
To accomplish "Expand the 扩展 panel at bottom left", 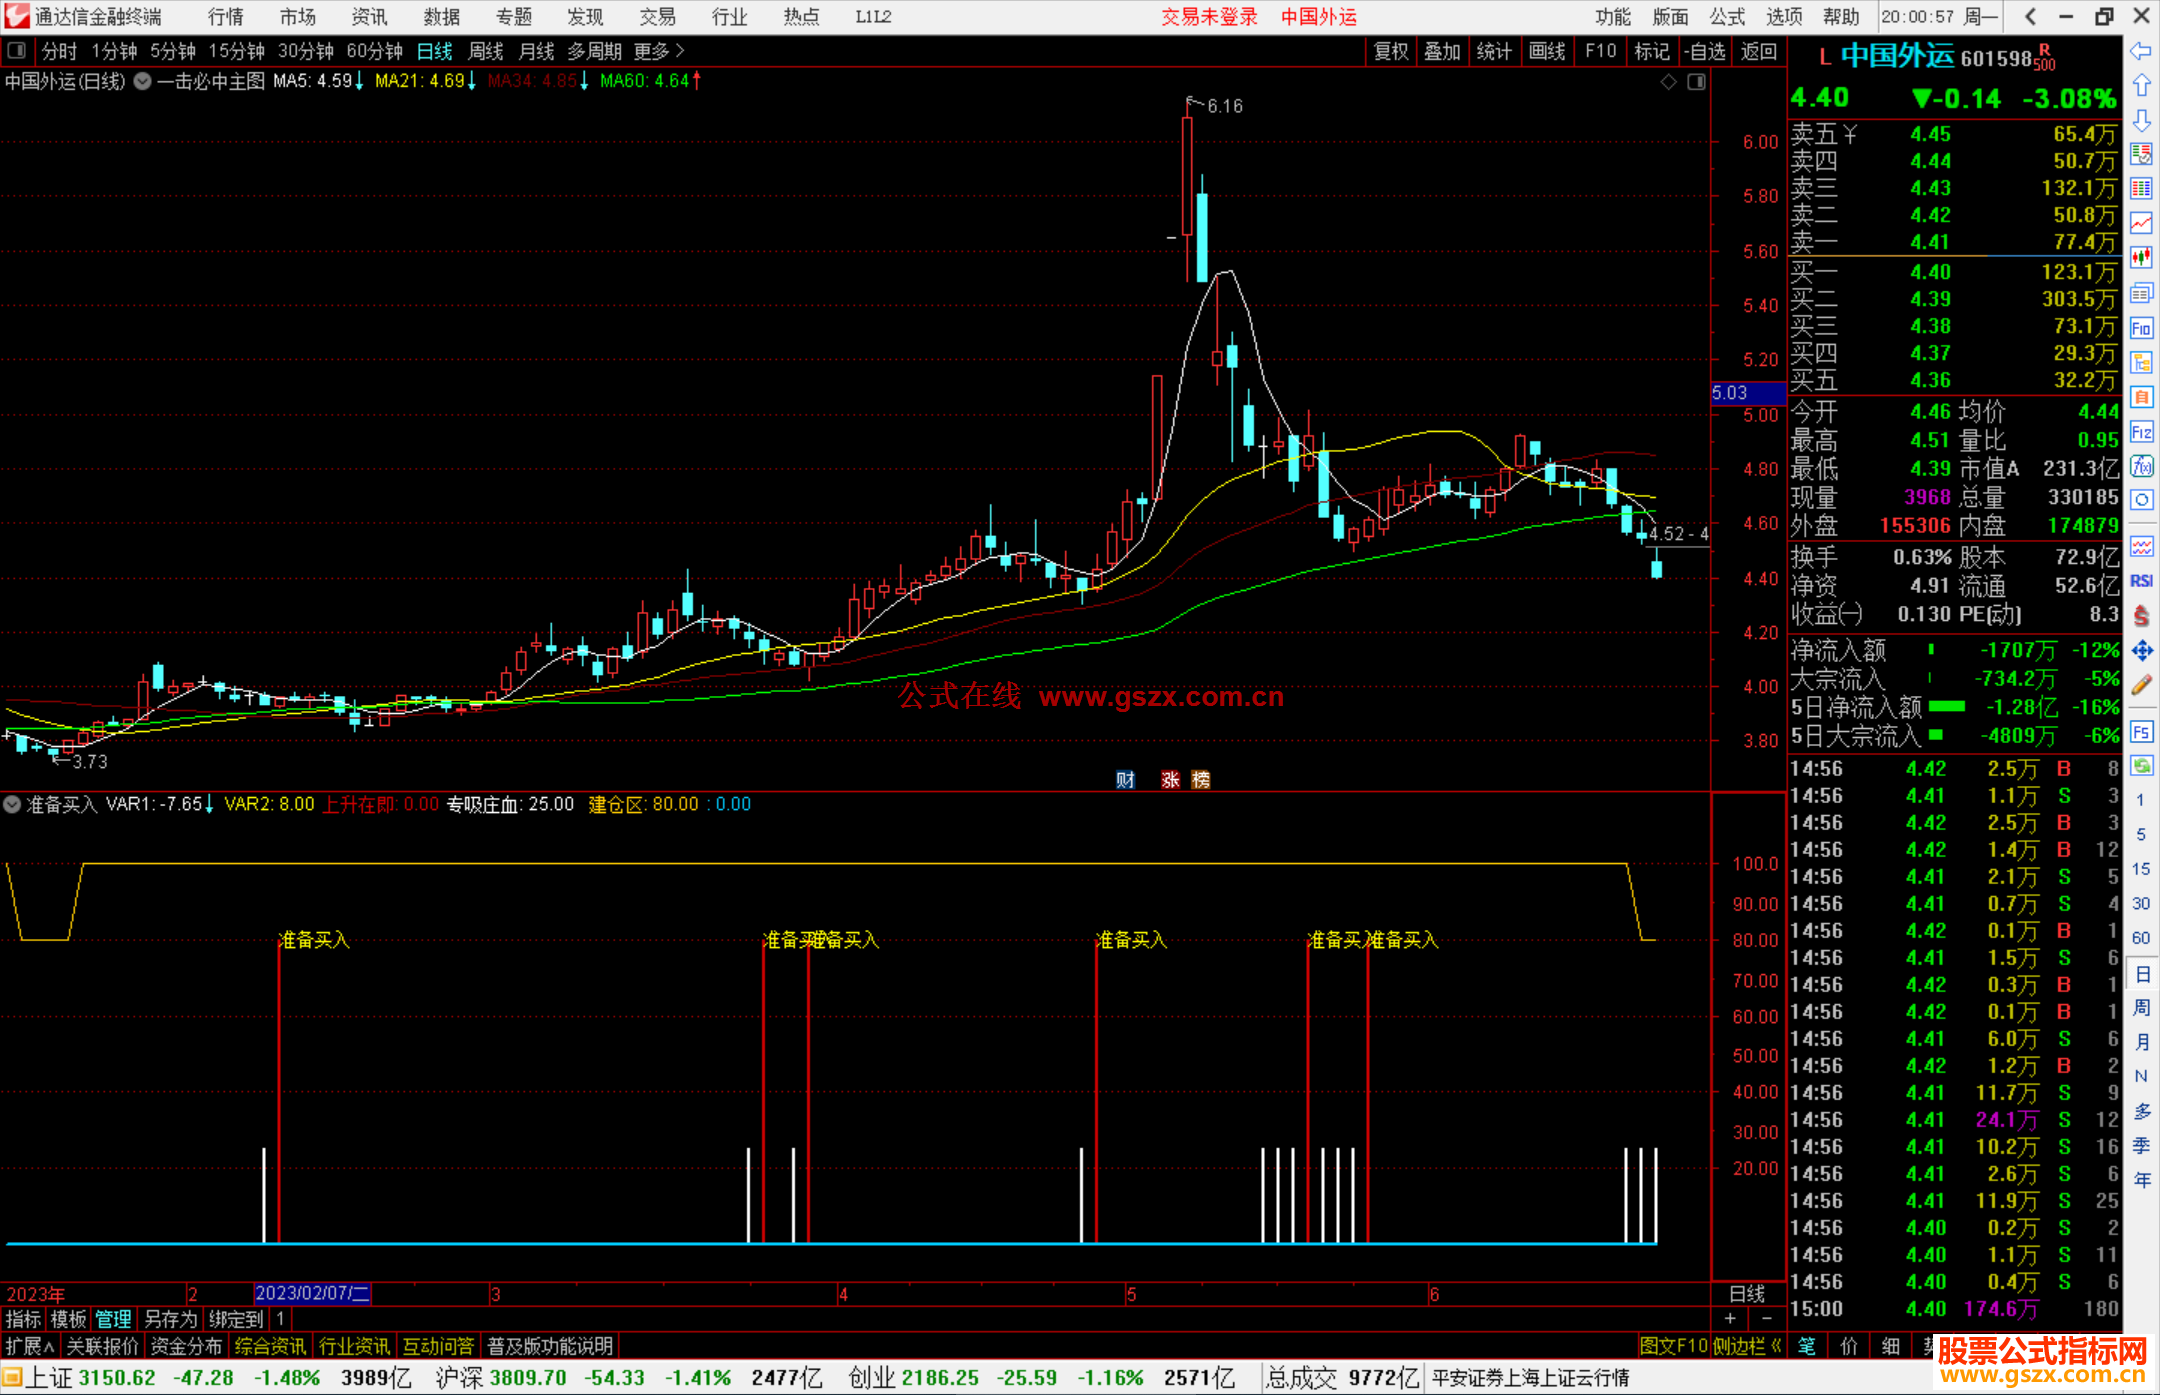I will click(x=30, y=1346).
